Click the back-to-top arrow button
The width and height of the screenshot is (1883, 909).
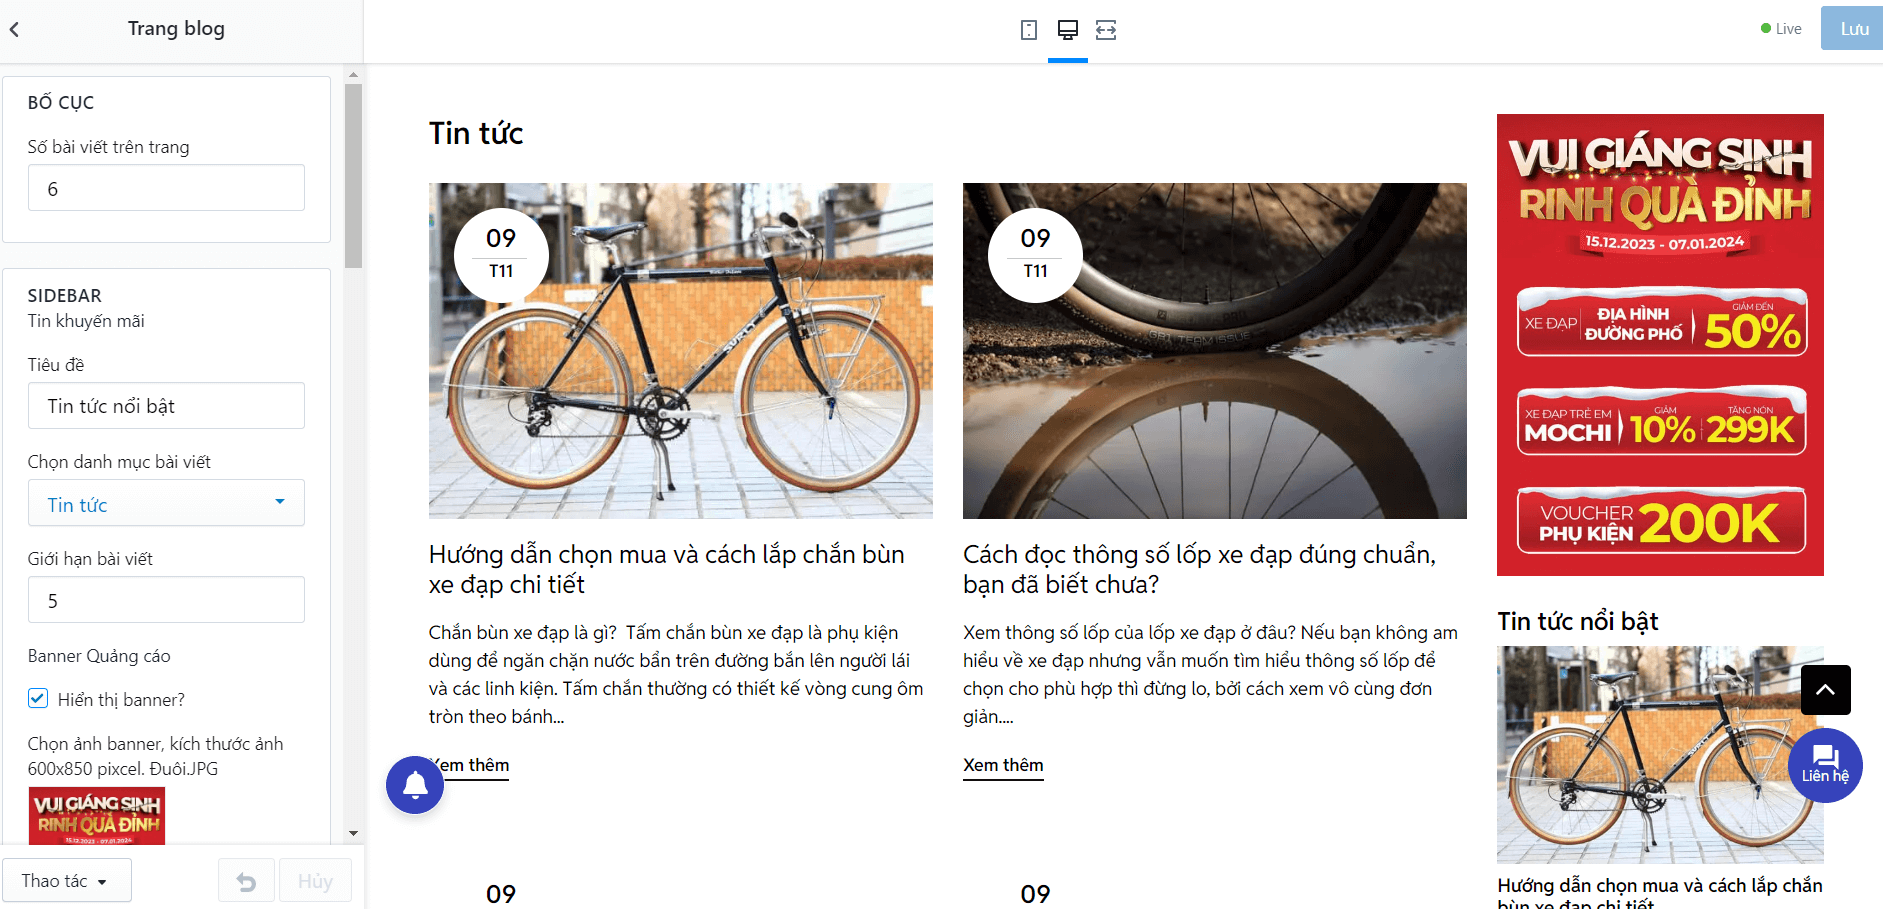[1826, 690]
